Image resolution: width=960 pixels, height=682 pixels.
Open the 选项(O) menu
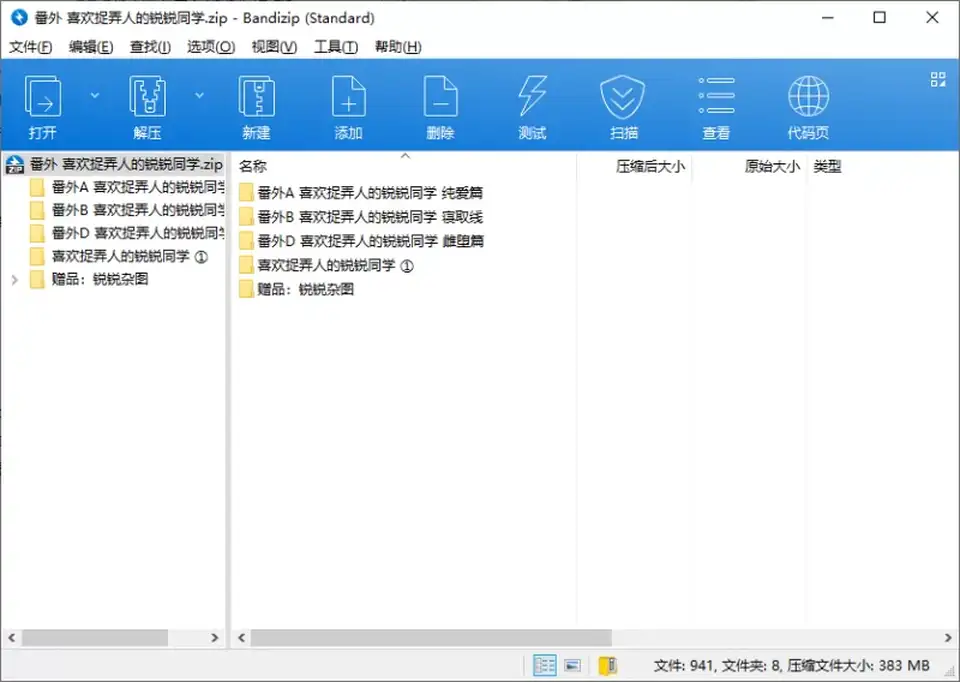point(211,47)
